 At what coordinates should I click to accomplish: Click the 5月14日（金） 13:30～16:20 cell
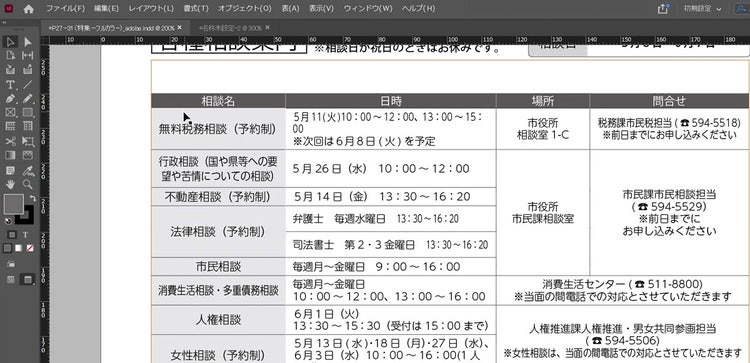pyautogui.click(x=390, y=197)
